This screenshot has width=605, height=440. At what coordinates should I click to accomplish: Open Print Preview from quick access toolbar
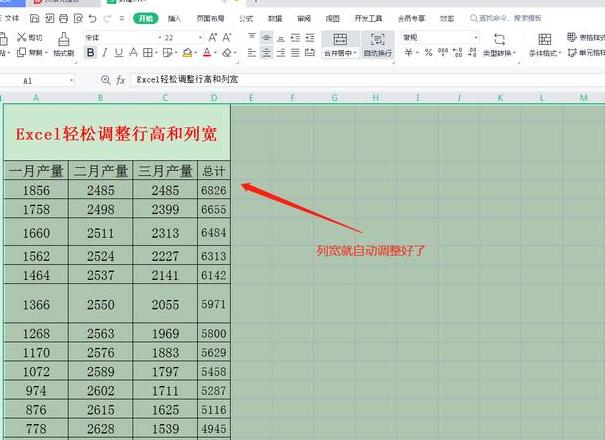pyautogui.click(x=78, y=18)
